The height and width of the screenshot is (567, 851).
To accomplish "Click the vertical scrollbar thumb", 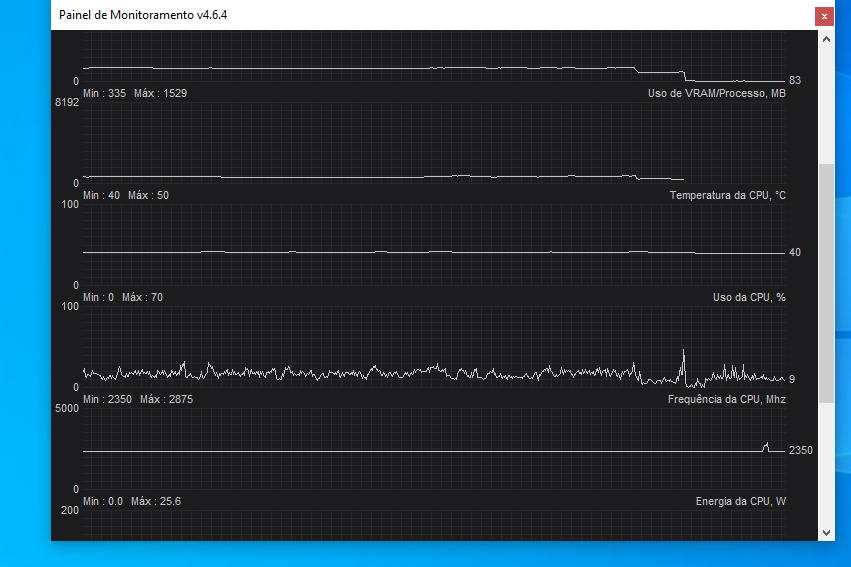I will (x=826, y=283).
